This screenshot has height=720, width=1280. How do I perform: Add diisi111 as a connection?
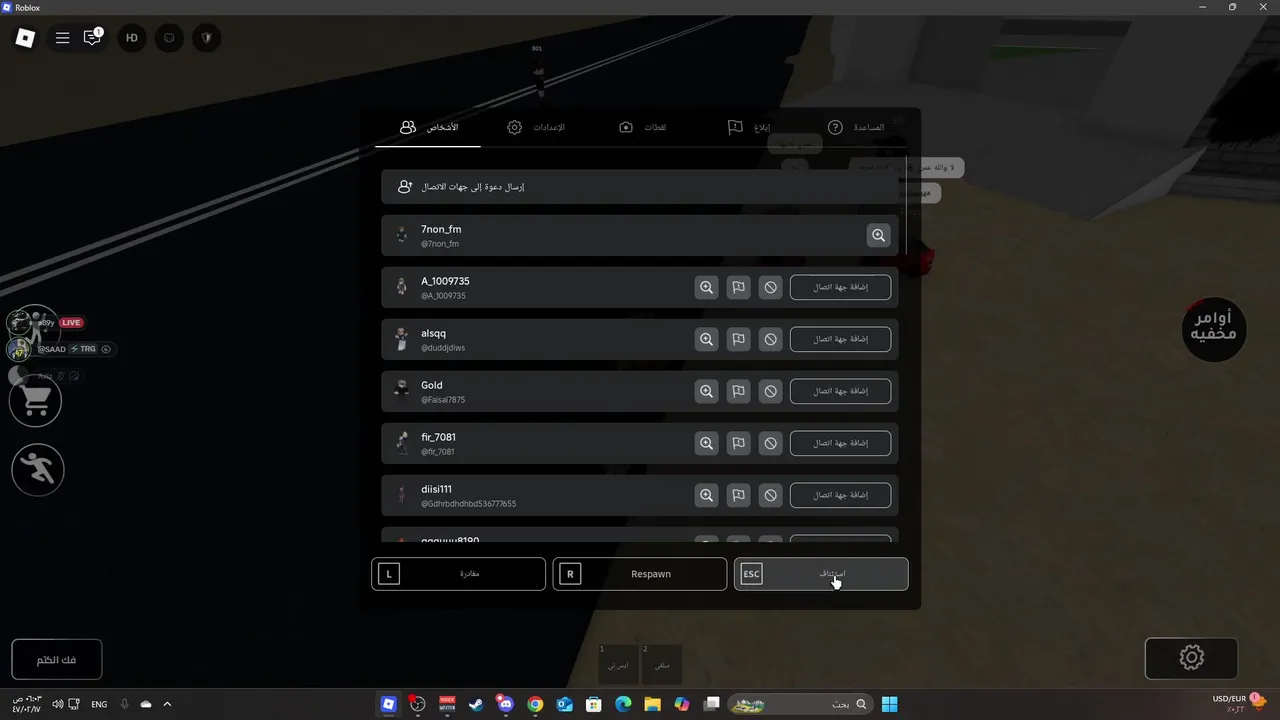pos(840,495)
